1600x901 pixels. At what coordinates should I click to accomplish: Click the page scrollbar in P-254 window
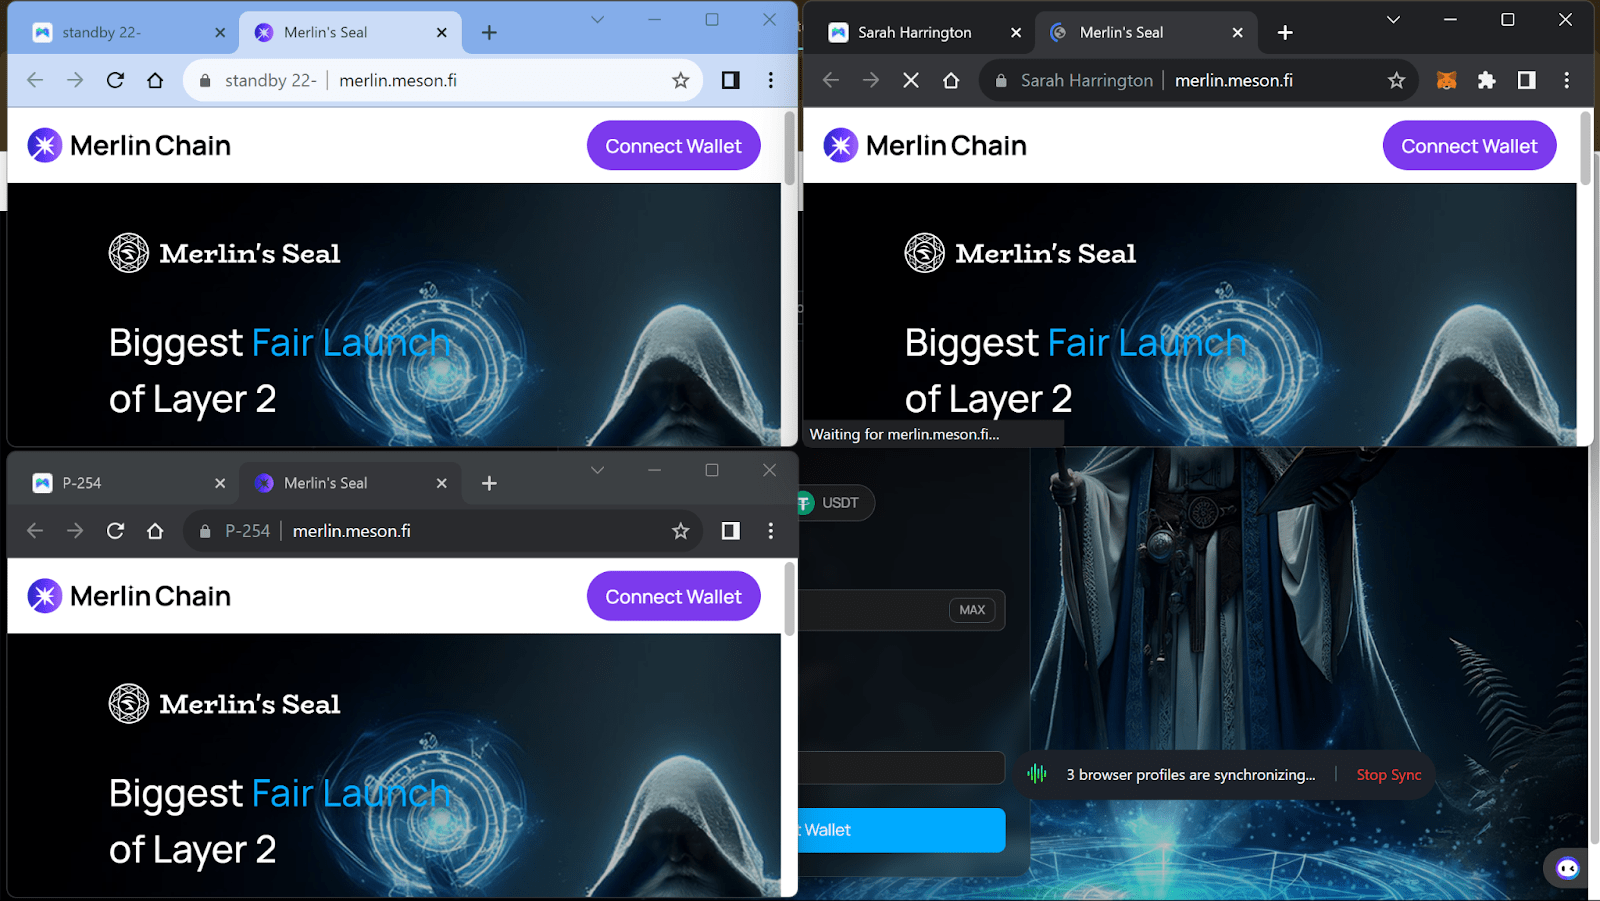[x=789, y=599]
